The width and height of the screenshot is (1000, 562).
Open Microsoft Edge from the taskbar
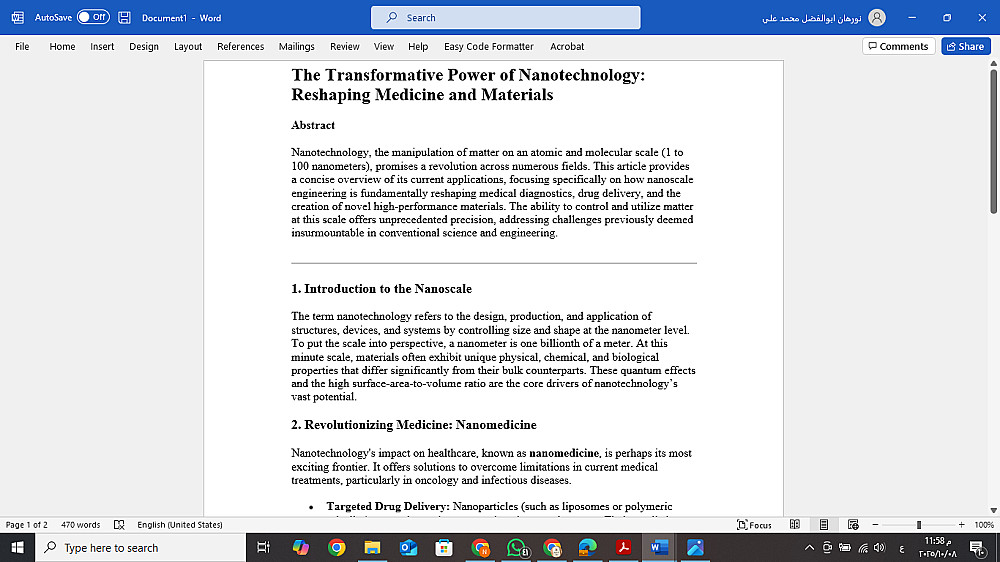(587, 547)
